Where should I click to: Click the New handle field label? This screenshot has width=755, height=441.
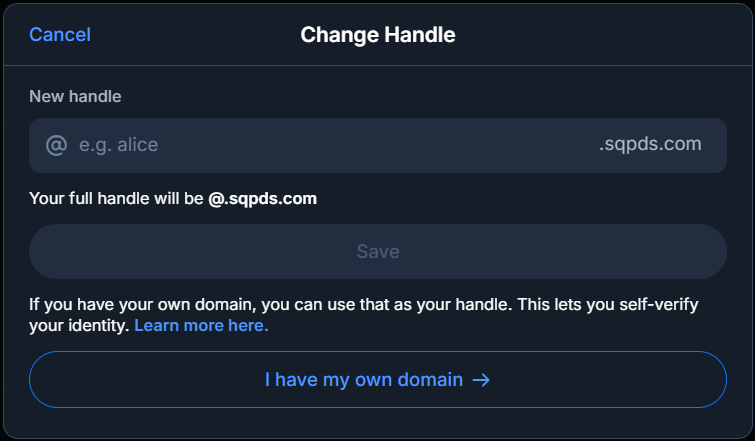point(75,96)
